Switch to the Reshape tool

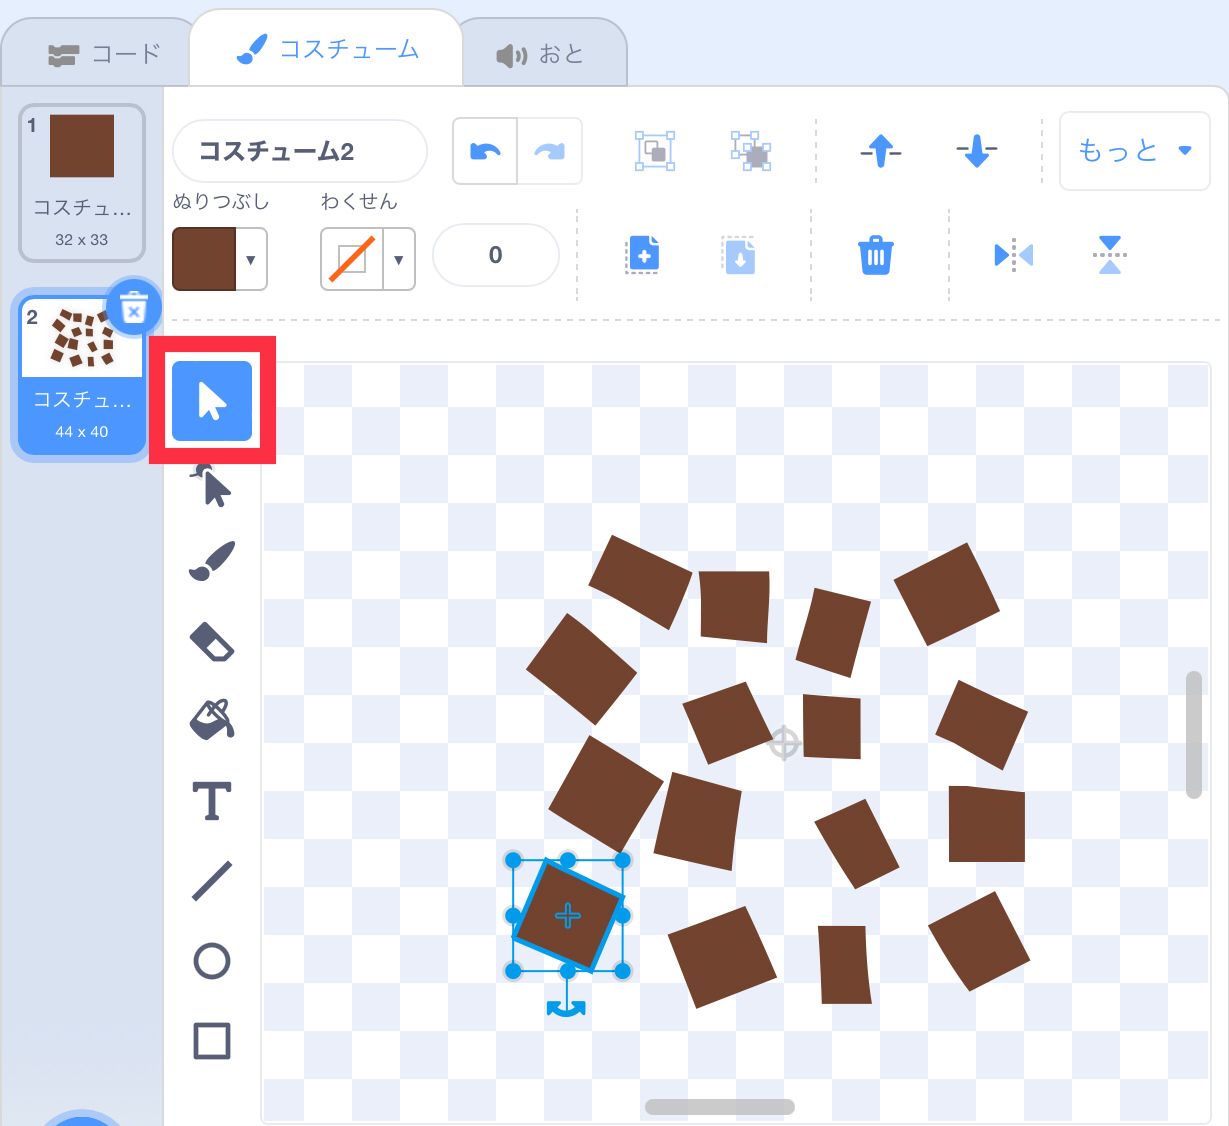point(211,483)
